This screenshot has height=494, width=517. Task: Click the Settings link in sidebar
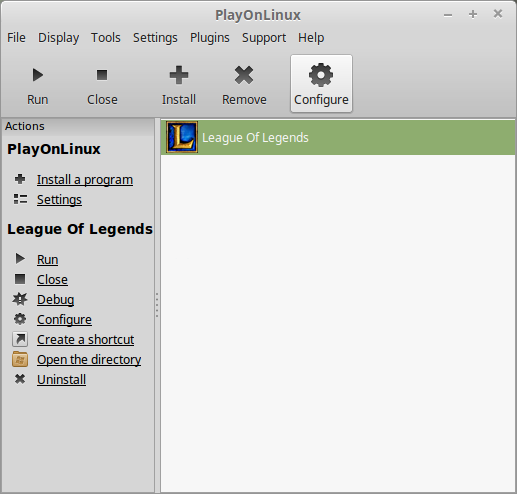59,200
